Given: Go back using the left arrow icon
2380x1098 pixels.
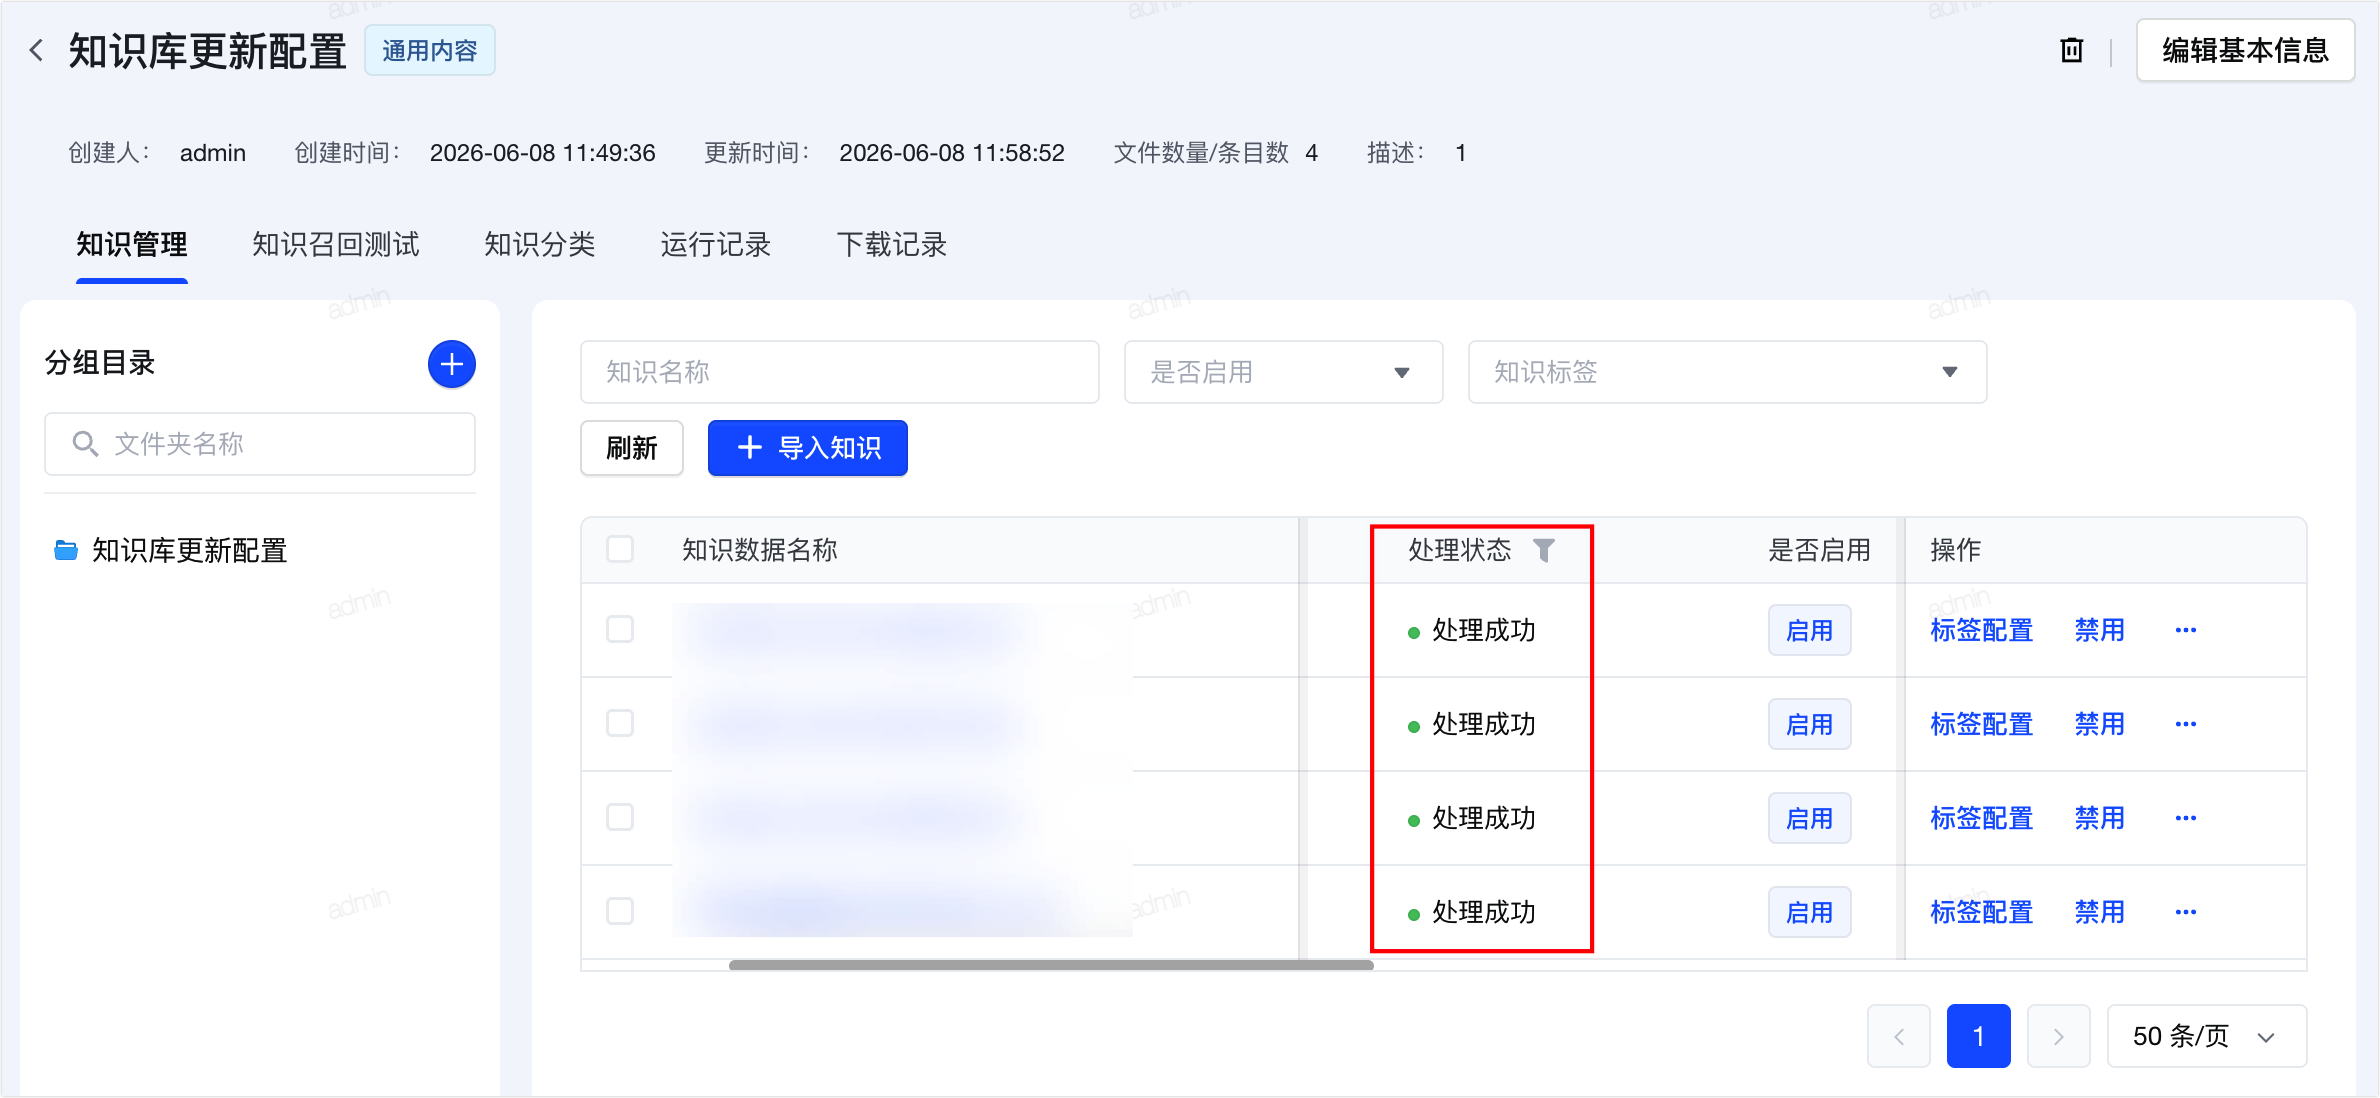Looking at the screenshot, I should pos(36,50).
